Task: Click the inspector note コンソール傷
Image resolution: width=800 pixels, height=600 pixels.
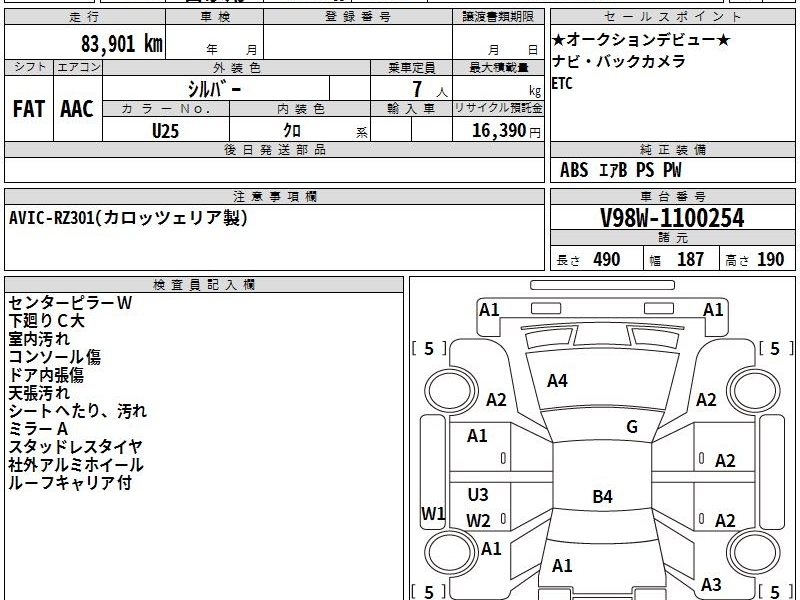Action: click(55, 357)
